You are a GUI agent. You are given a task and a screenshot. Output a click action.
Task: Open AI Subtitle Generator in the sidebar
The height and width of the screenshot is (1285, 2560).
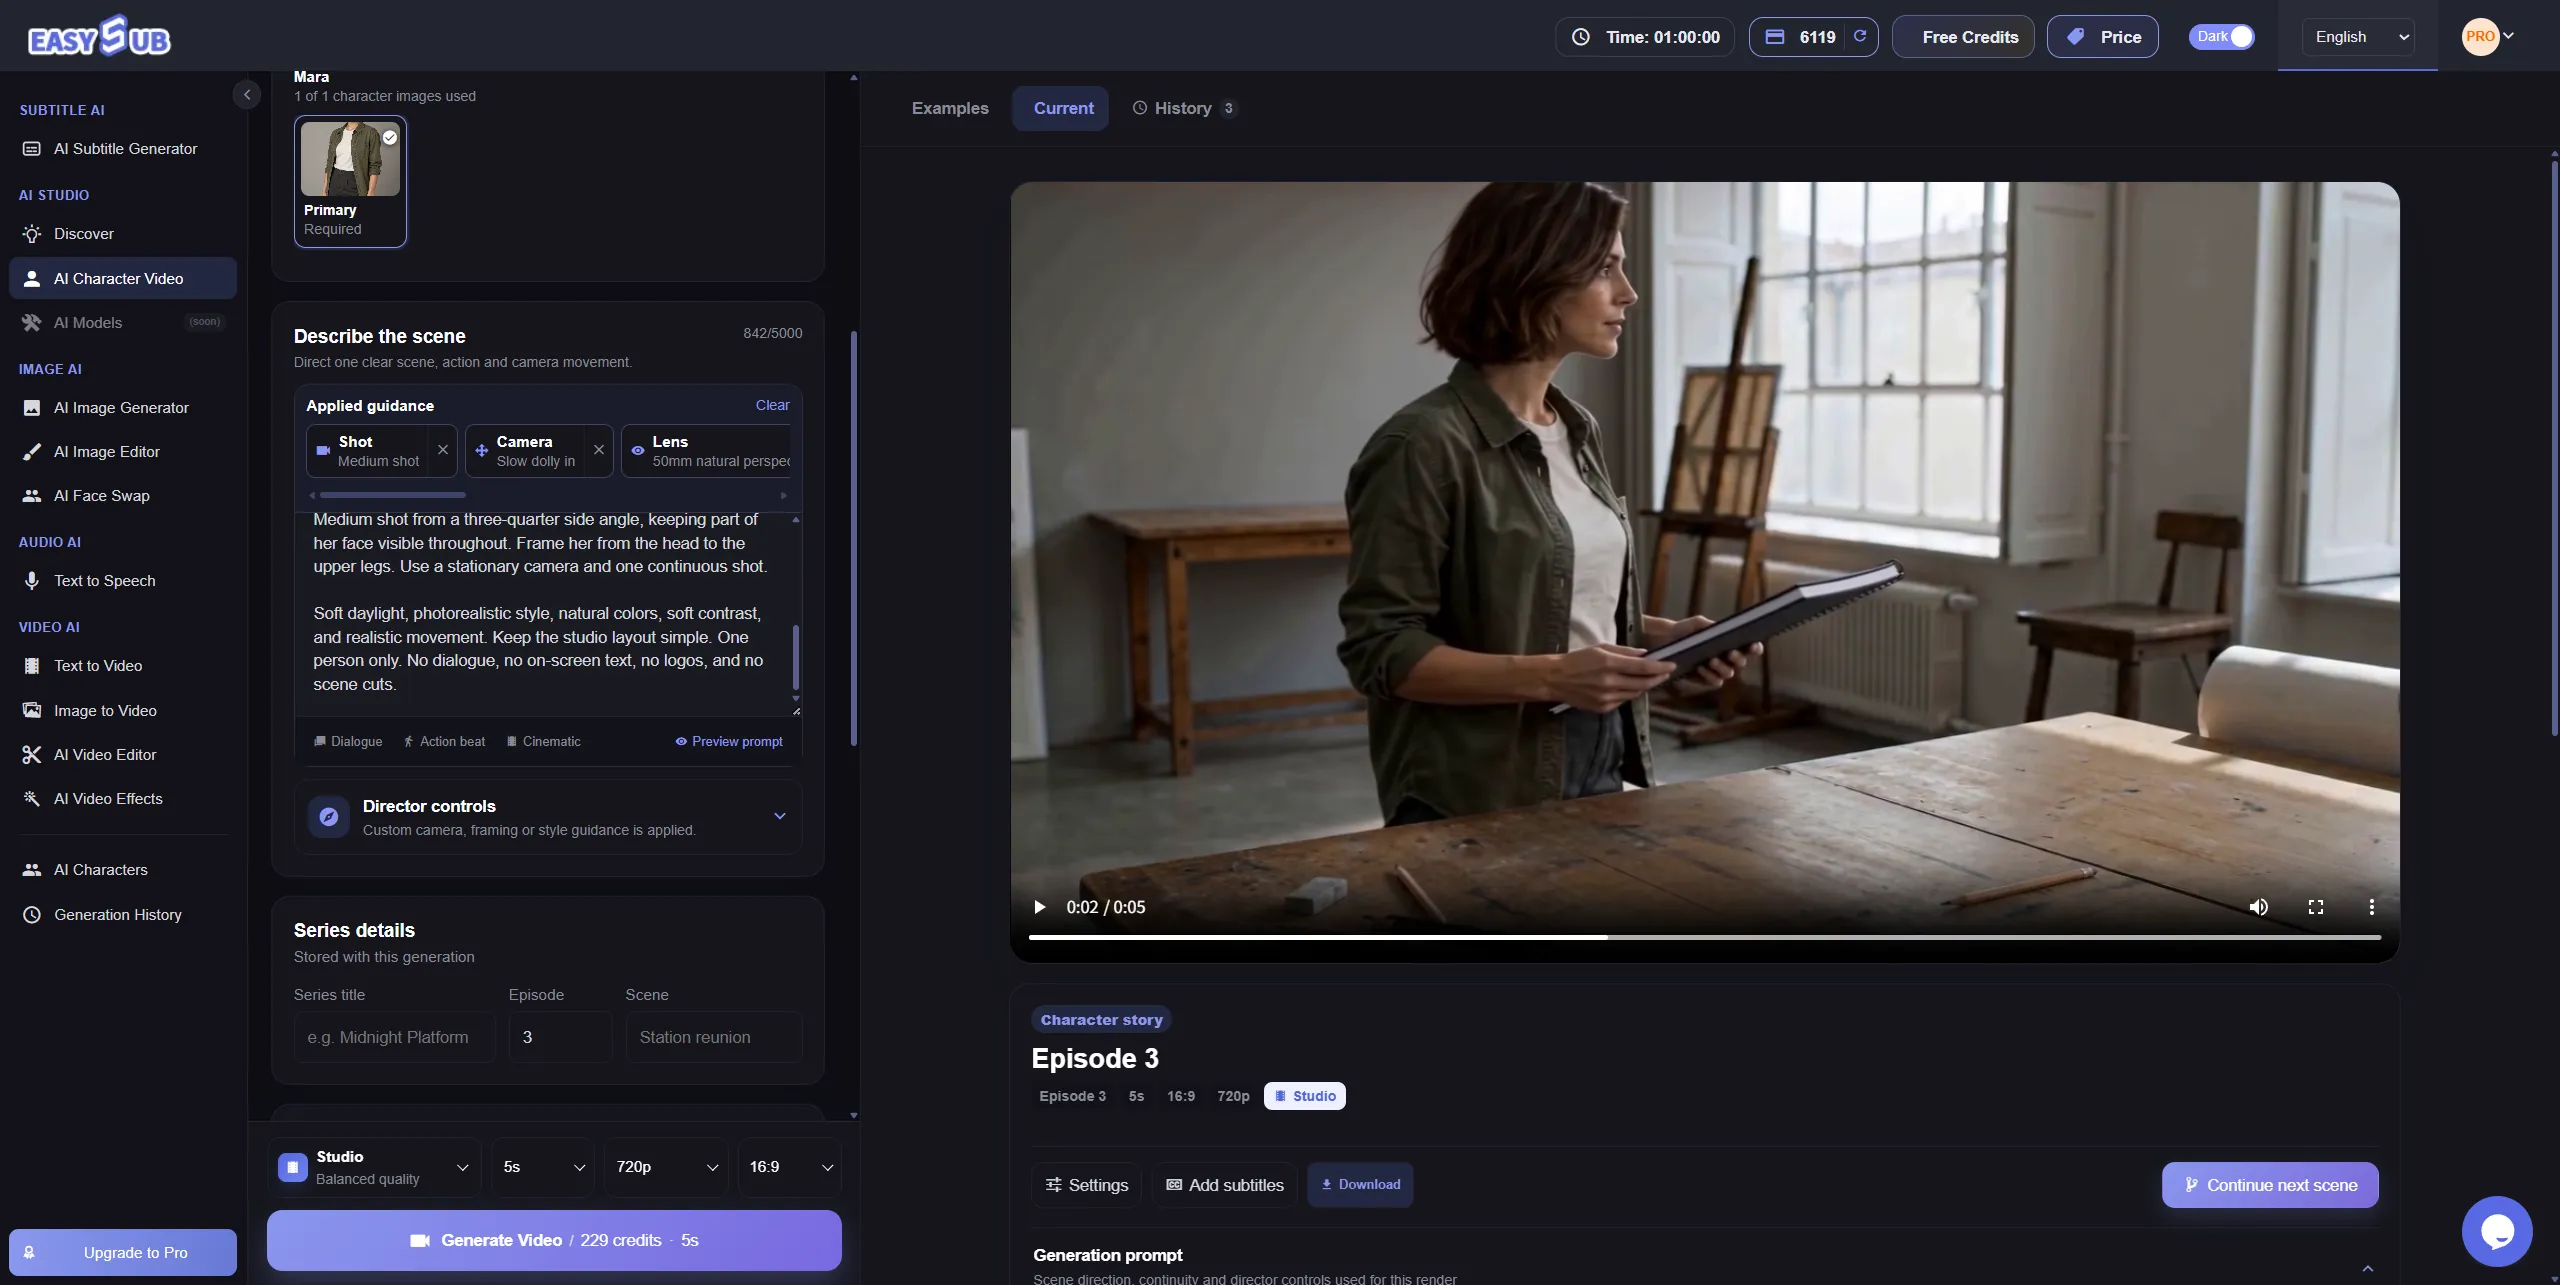[123, 149]
